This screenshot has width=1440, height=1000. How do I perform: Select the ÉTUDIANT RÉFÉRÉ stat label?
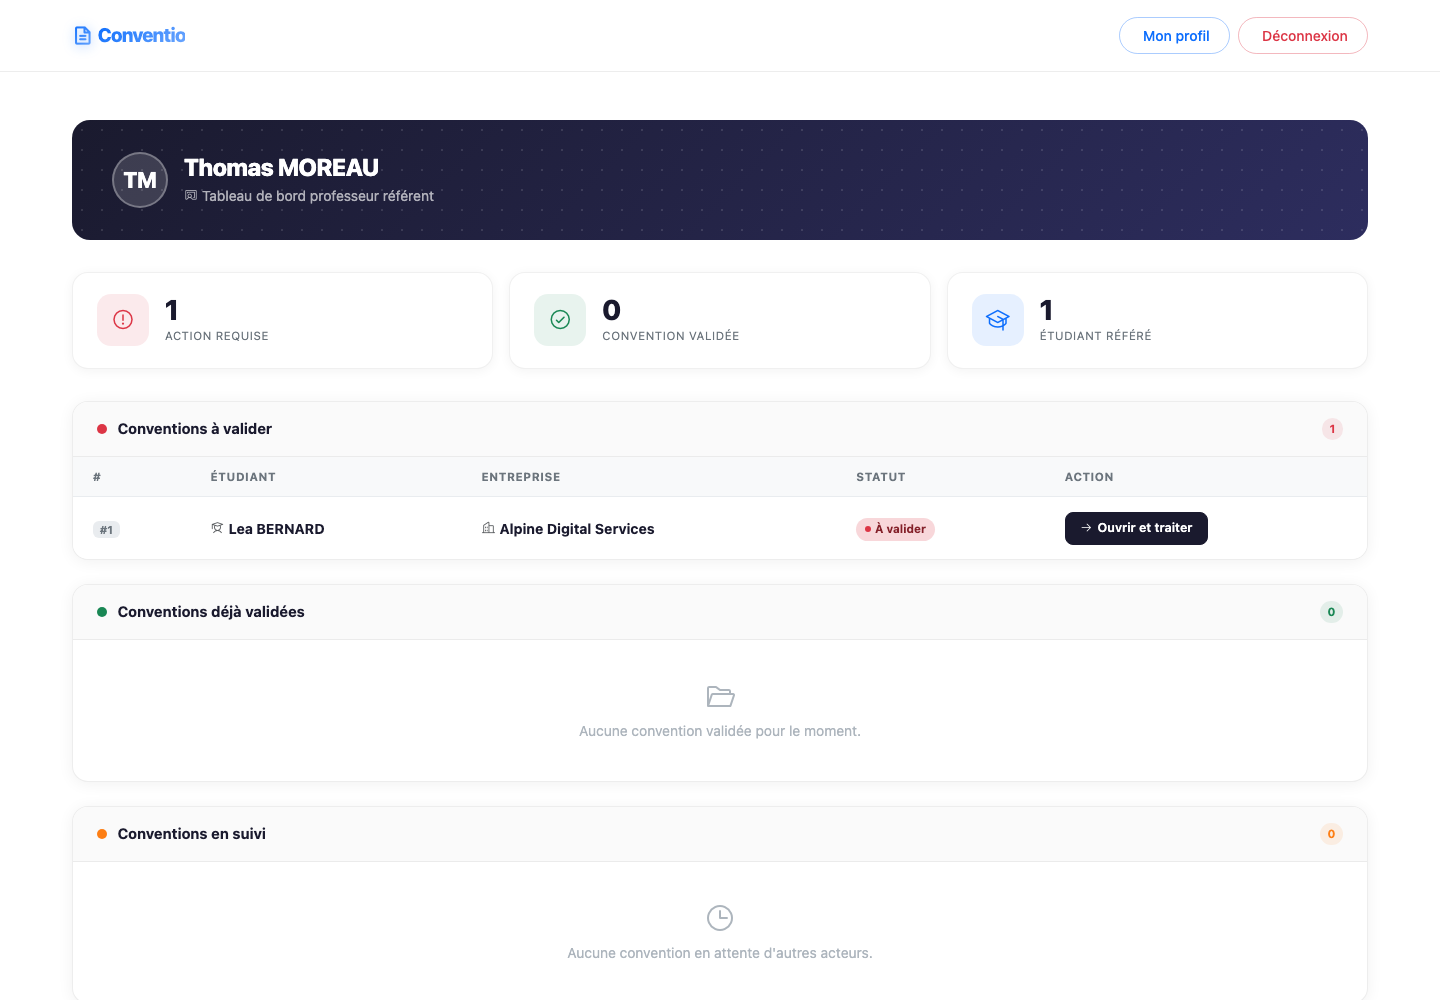1096,336
